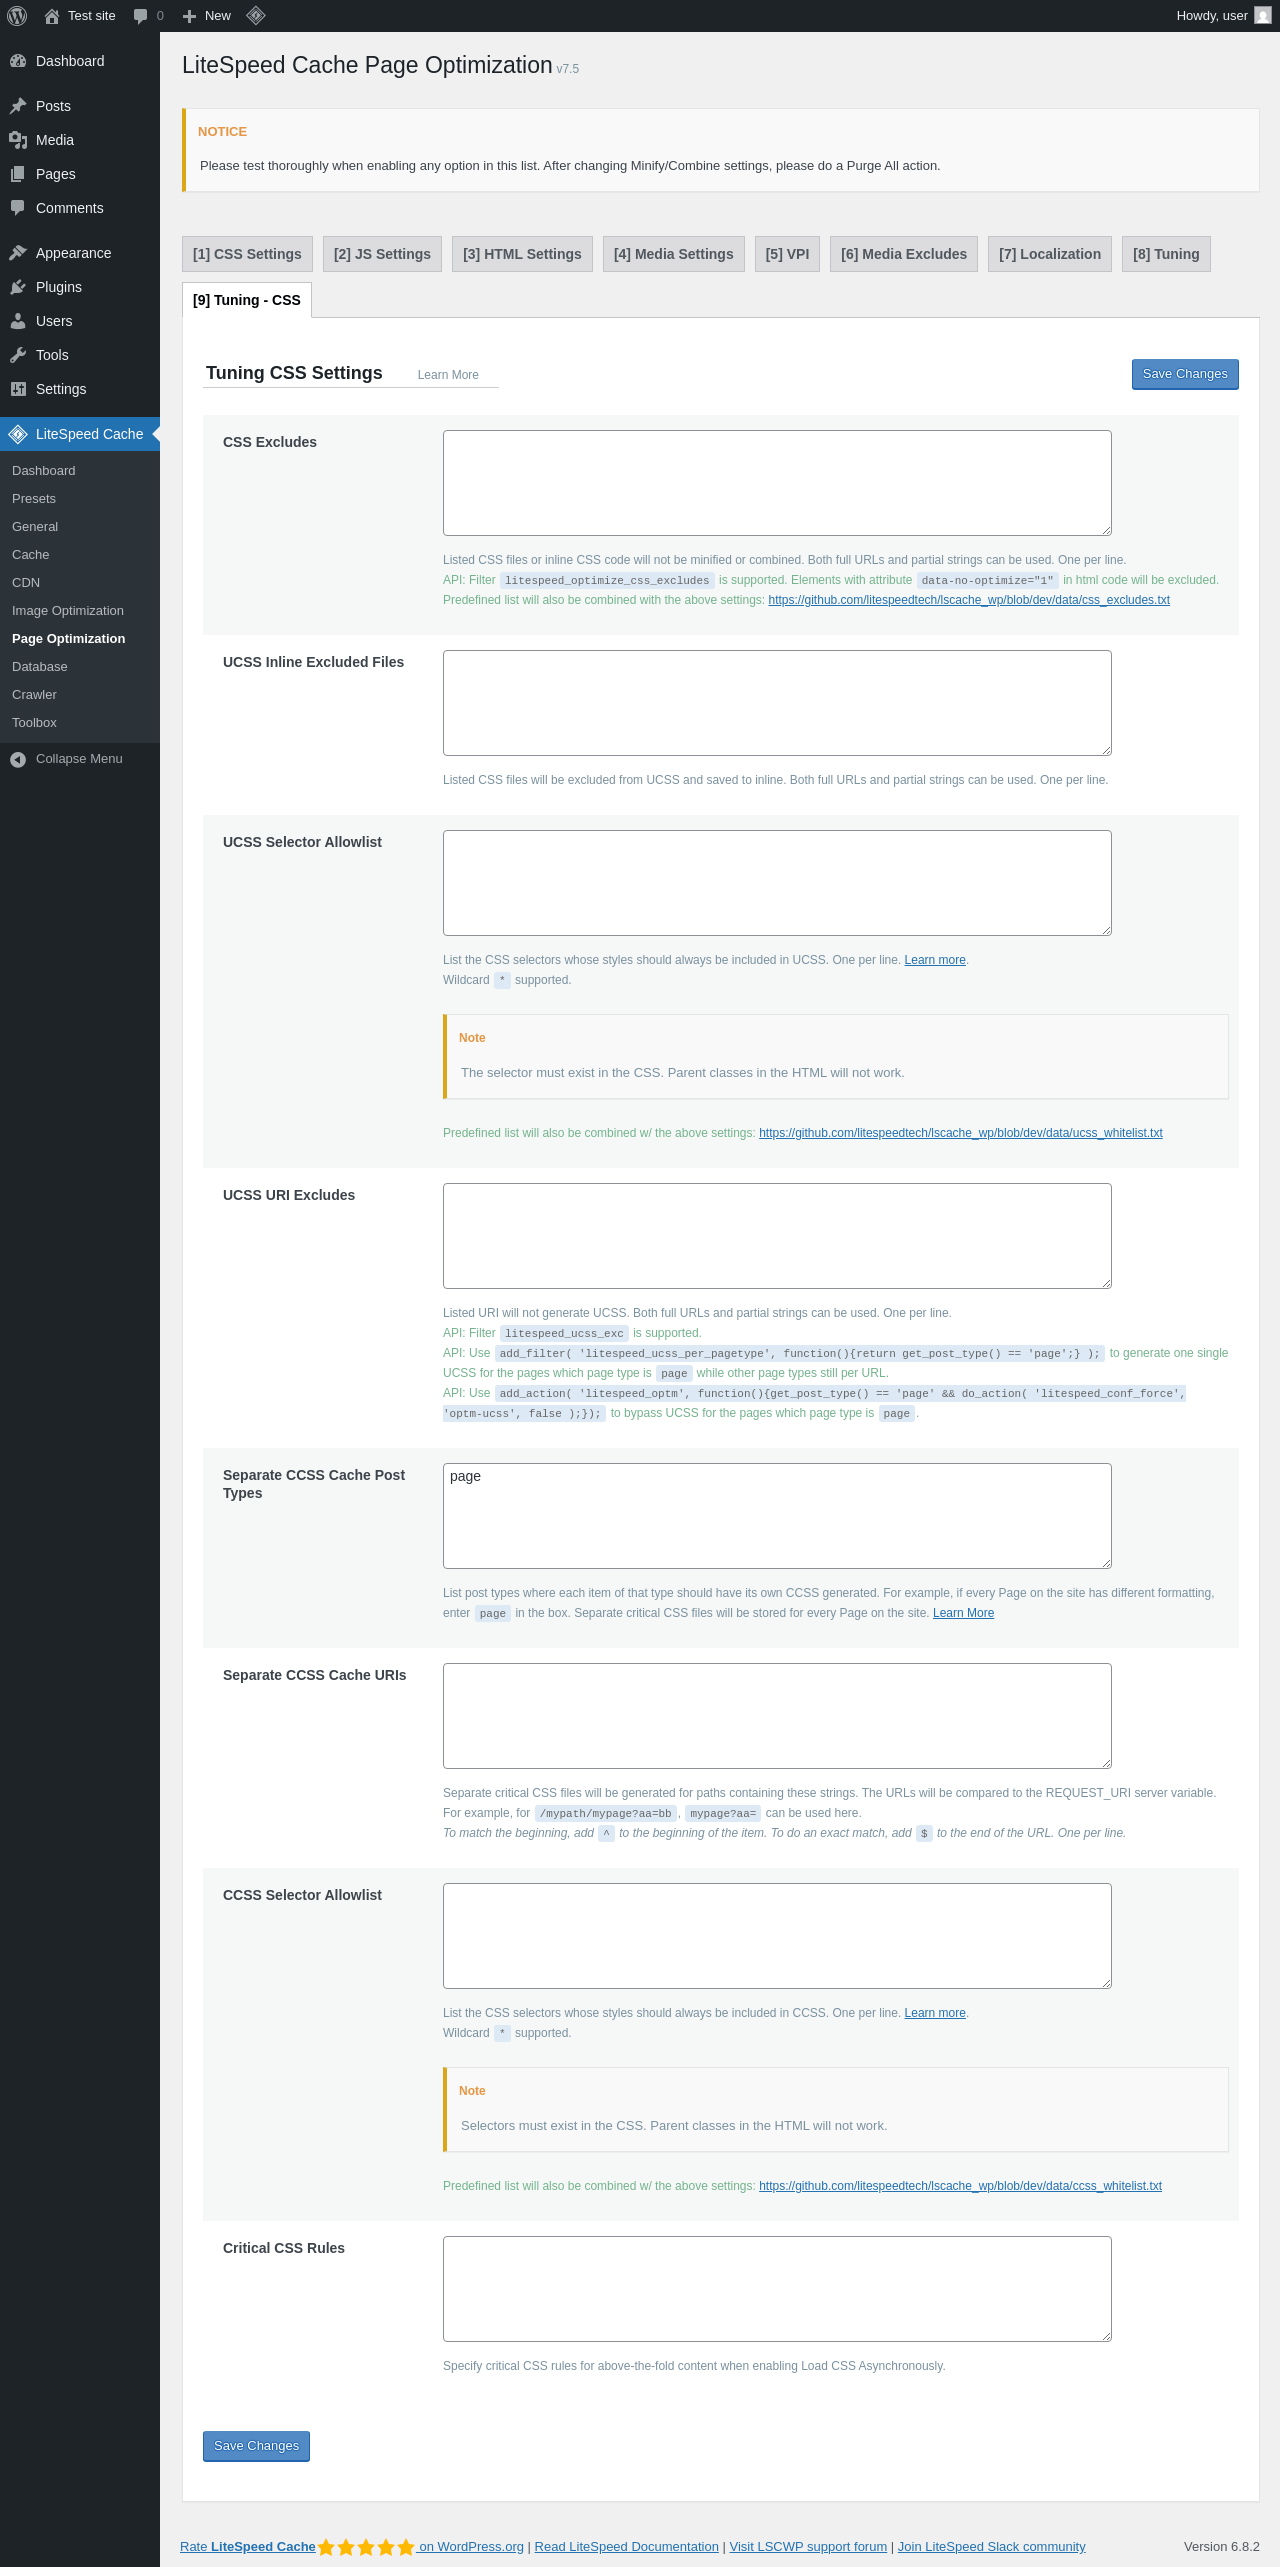Switch to the [1] CSS Settings tab

pyautogui.click(x=247, y=254)
